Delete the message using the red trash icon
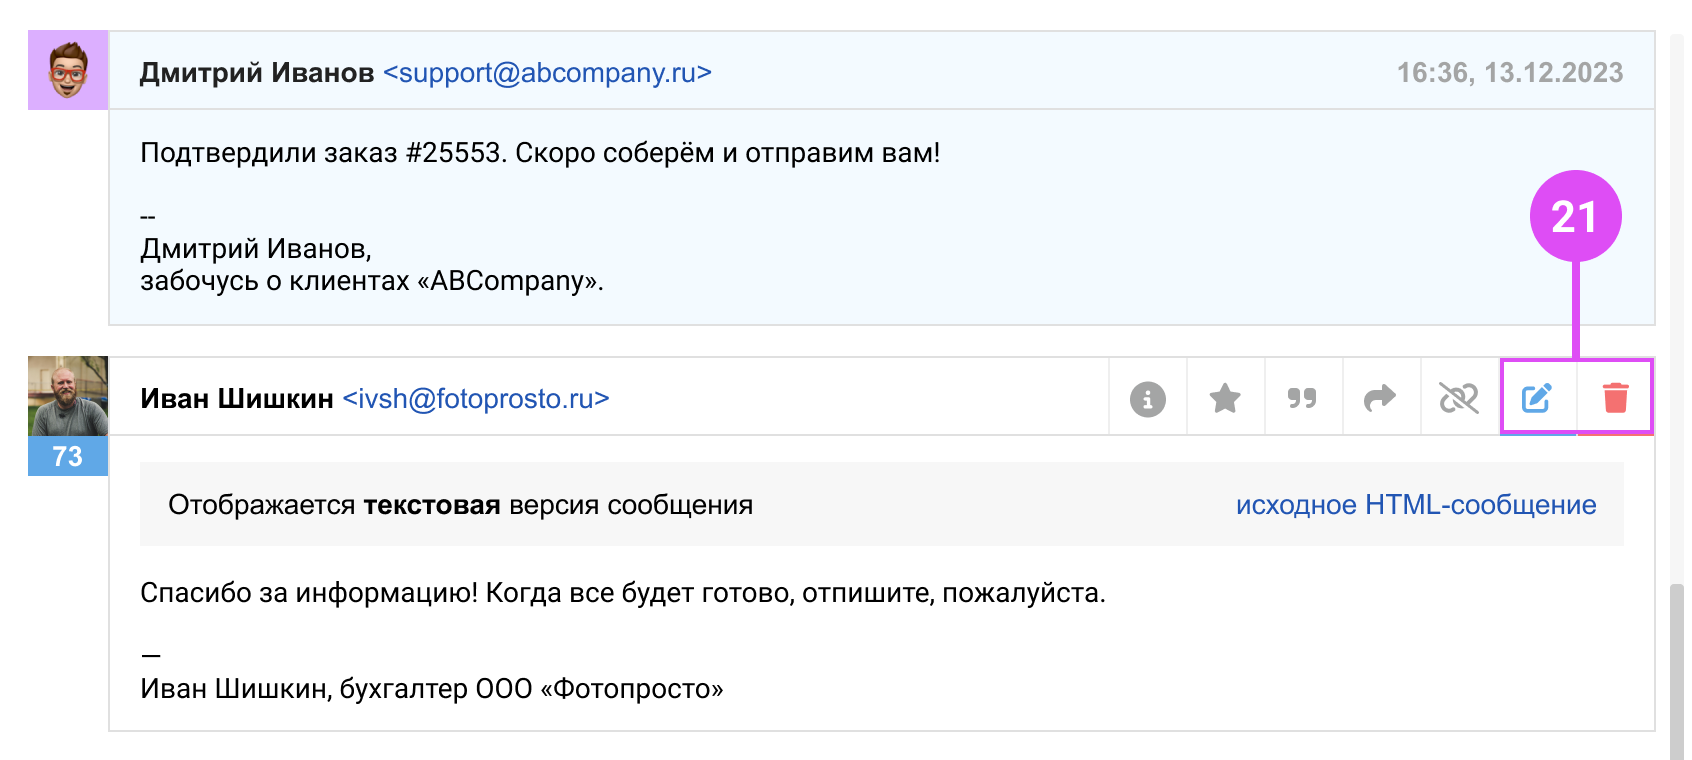Viewport: 1692px width, 760px height. click(x=1615, y=399)
